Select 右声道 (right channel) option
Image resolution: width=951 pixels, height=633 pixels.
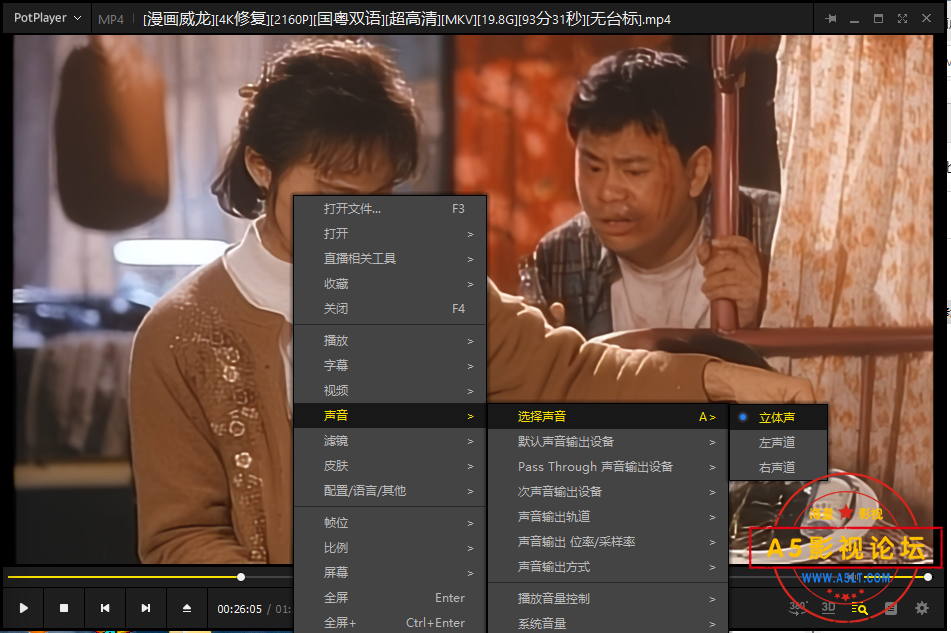point(779,467)
